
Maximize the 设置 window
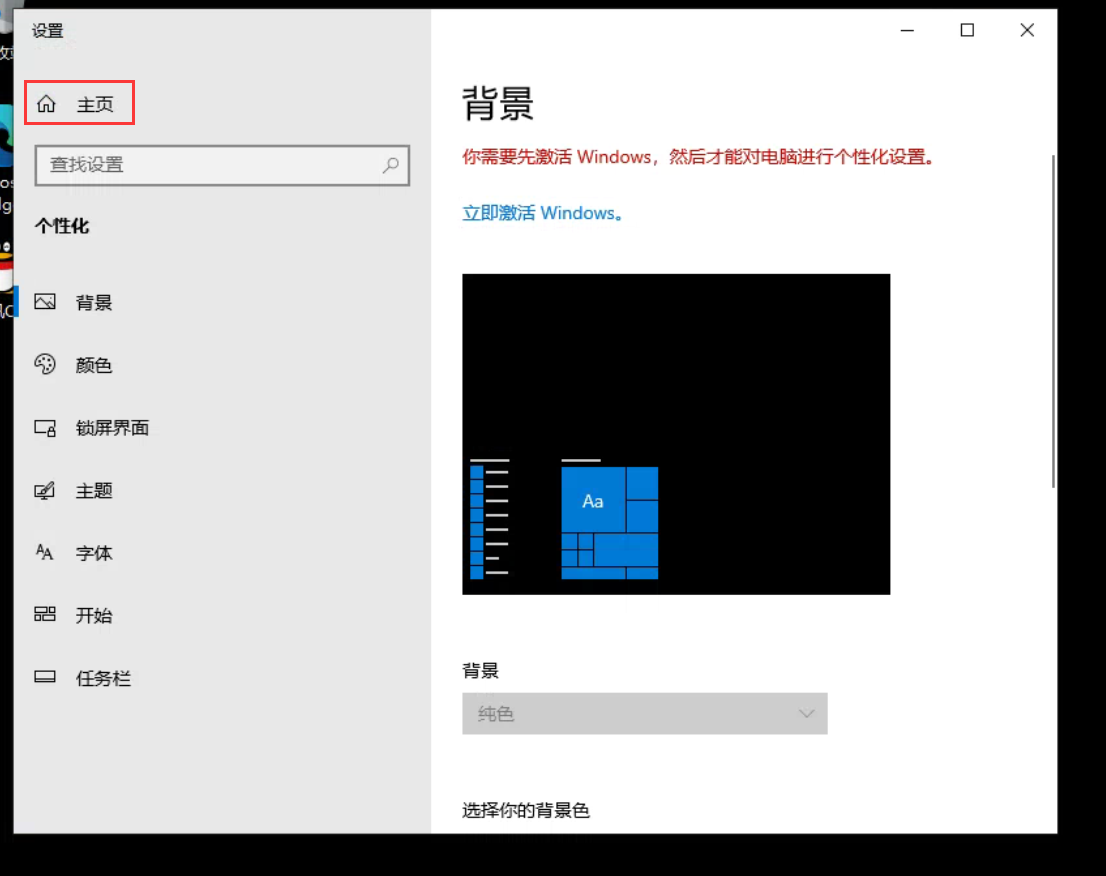(967, 30)
